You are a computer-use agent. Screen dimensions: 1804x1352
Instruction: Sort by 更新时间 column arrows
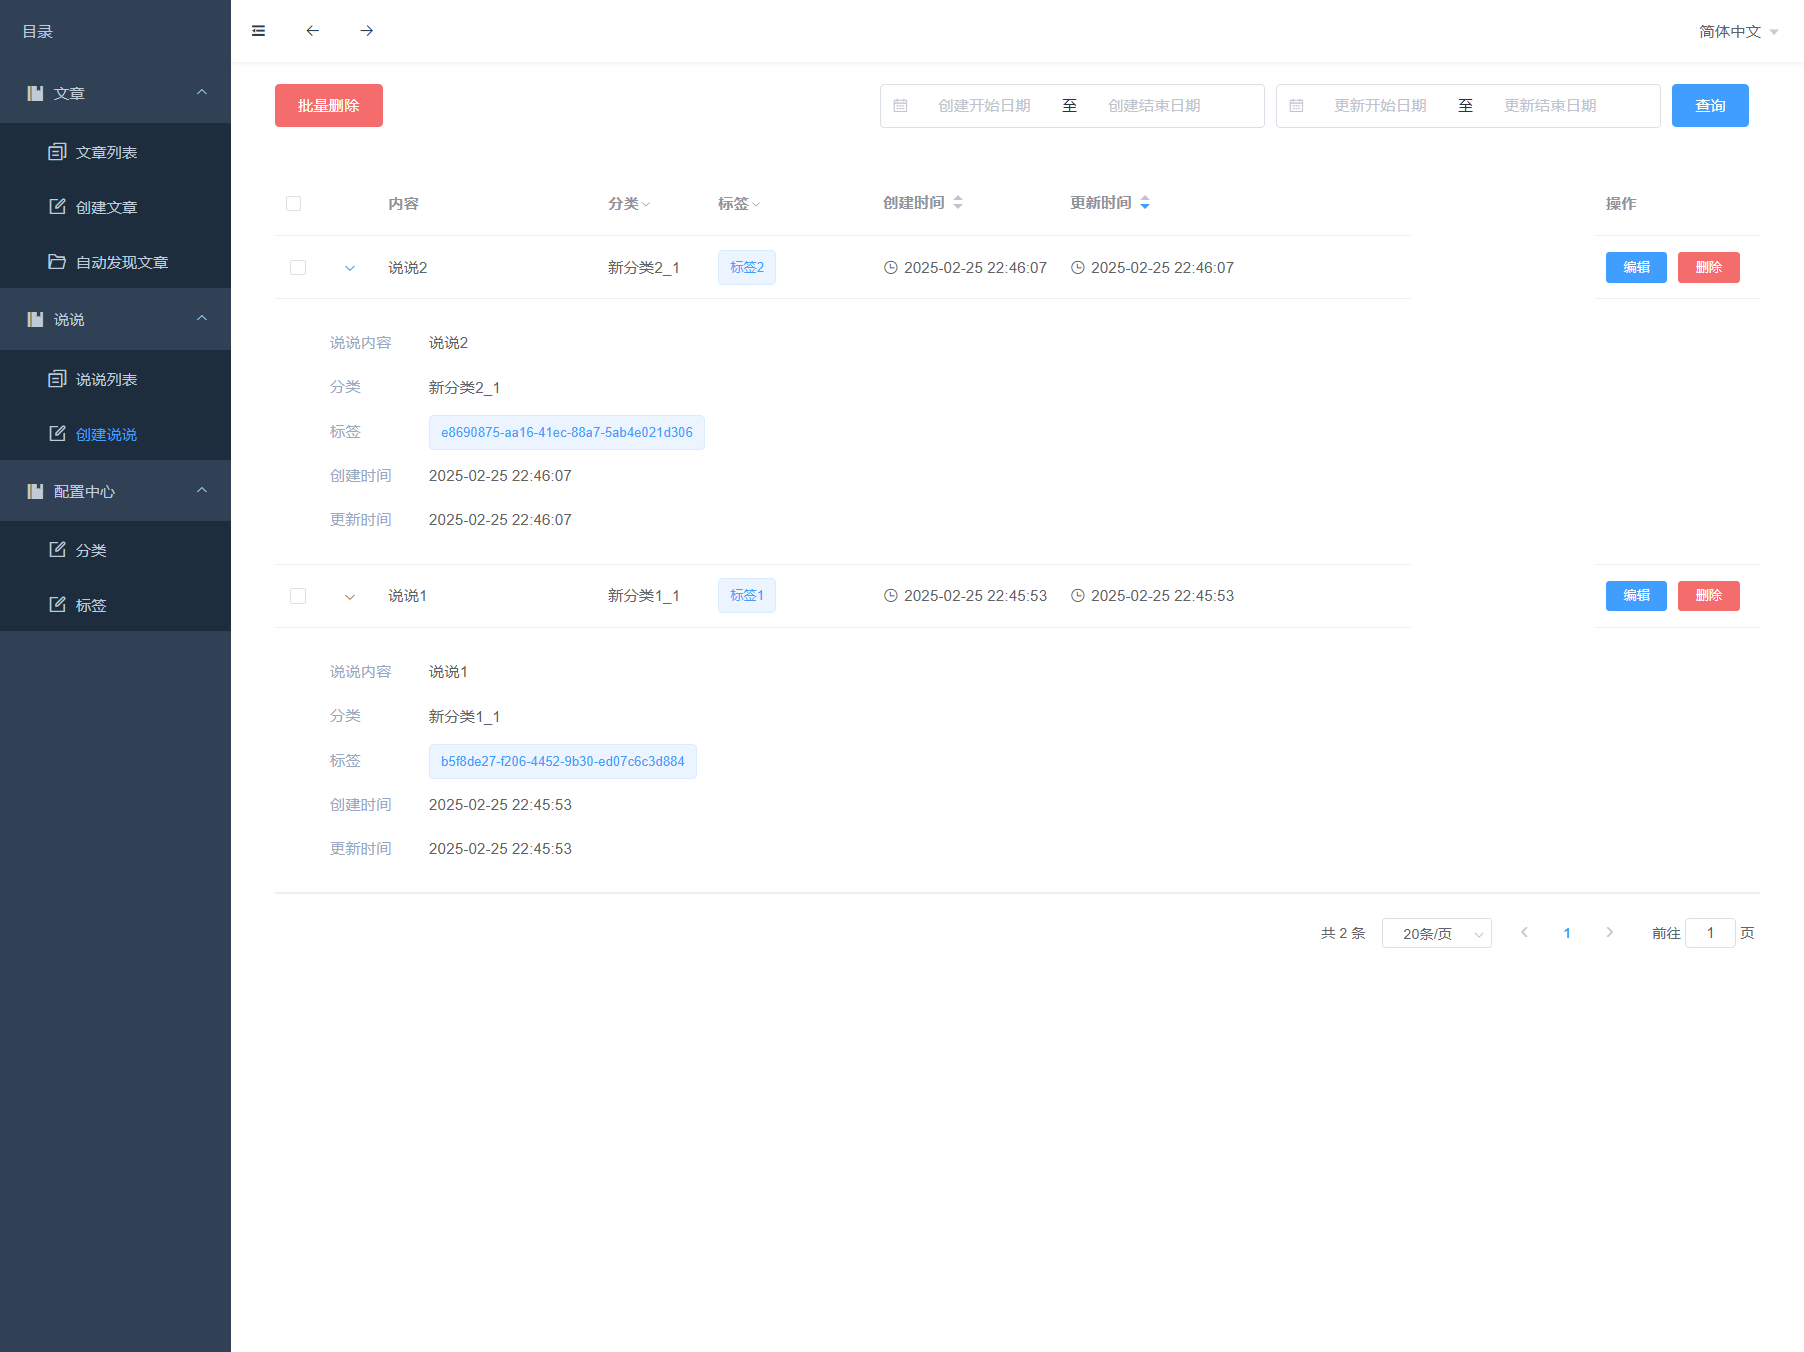click(1145, 202)
